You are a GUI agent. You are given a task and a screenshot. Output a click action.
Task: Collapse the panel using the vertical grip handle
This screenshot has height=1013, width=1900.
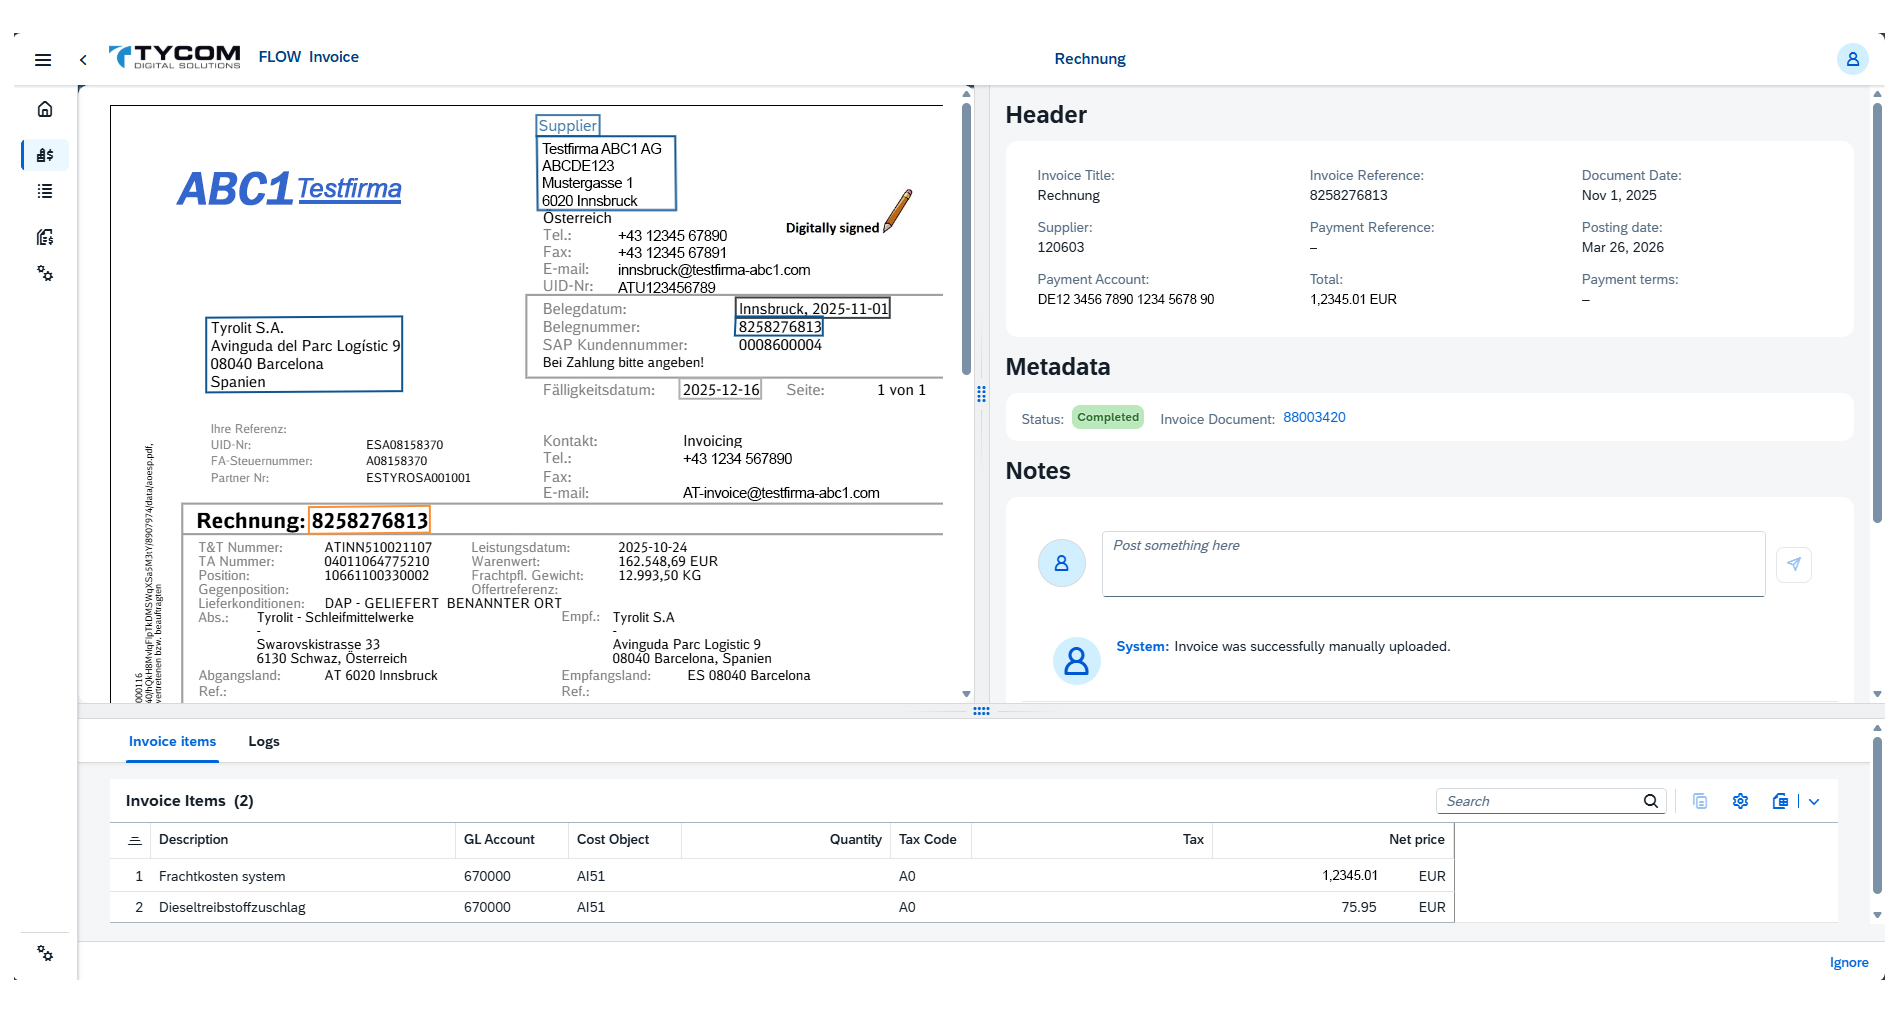979,395
